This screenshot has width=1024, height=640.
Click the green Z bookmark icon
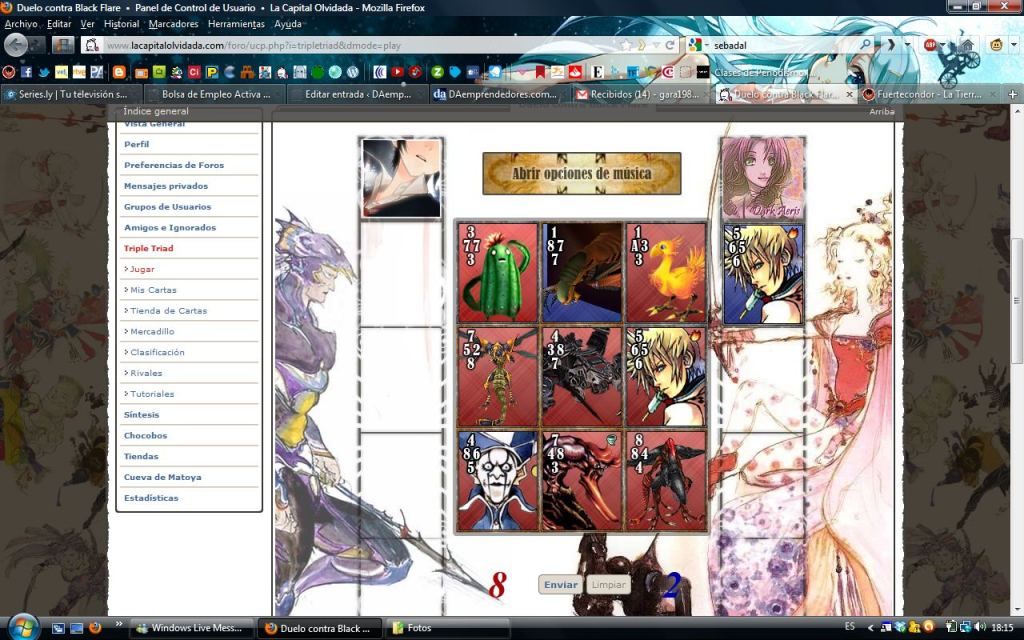pos(437,72)
